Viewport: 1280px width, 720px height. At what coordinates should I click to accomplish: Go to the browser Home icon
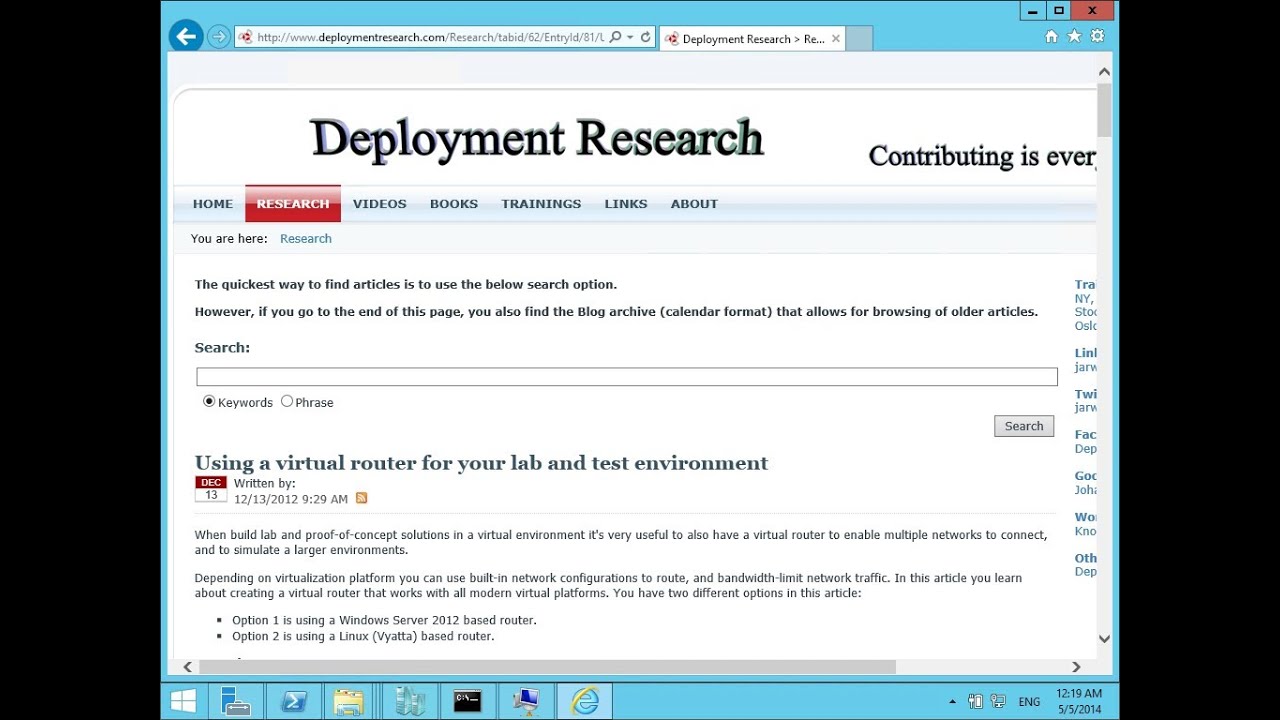pos(1051,36)
